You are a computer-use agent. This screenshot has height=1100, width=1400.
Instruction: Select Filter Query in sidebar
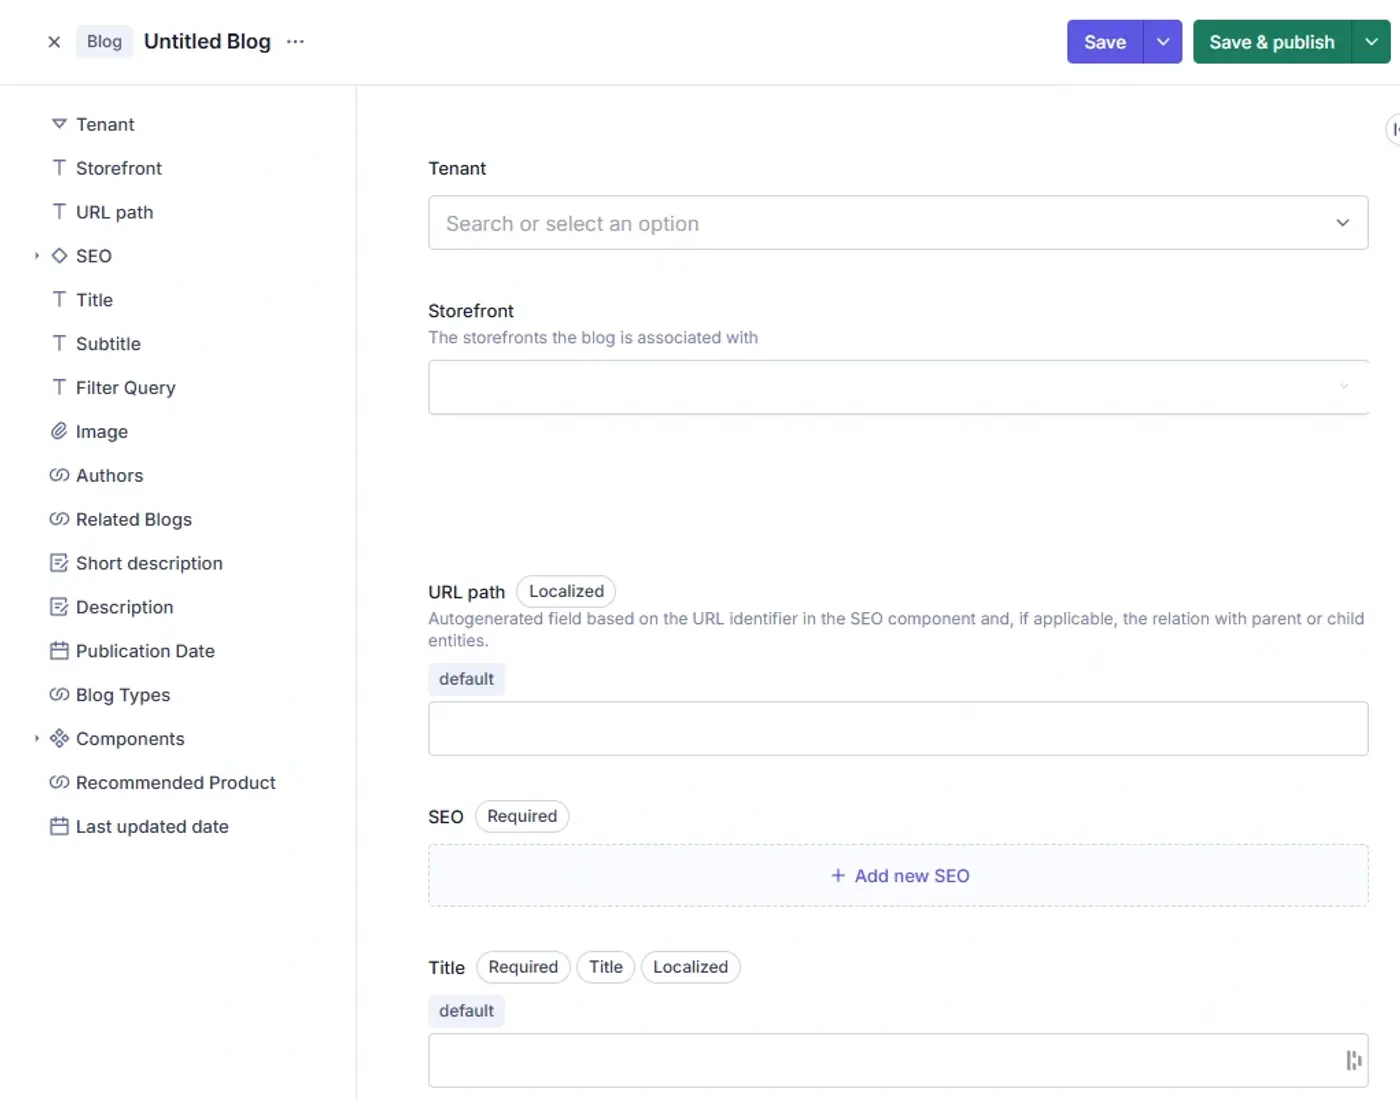(126, 388)
